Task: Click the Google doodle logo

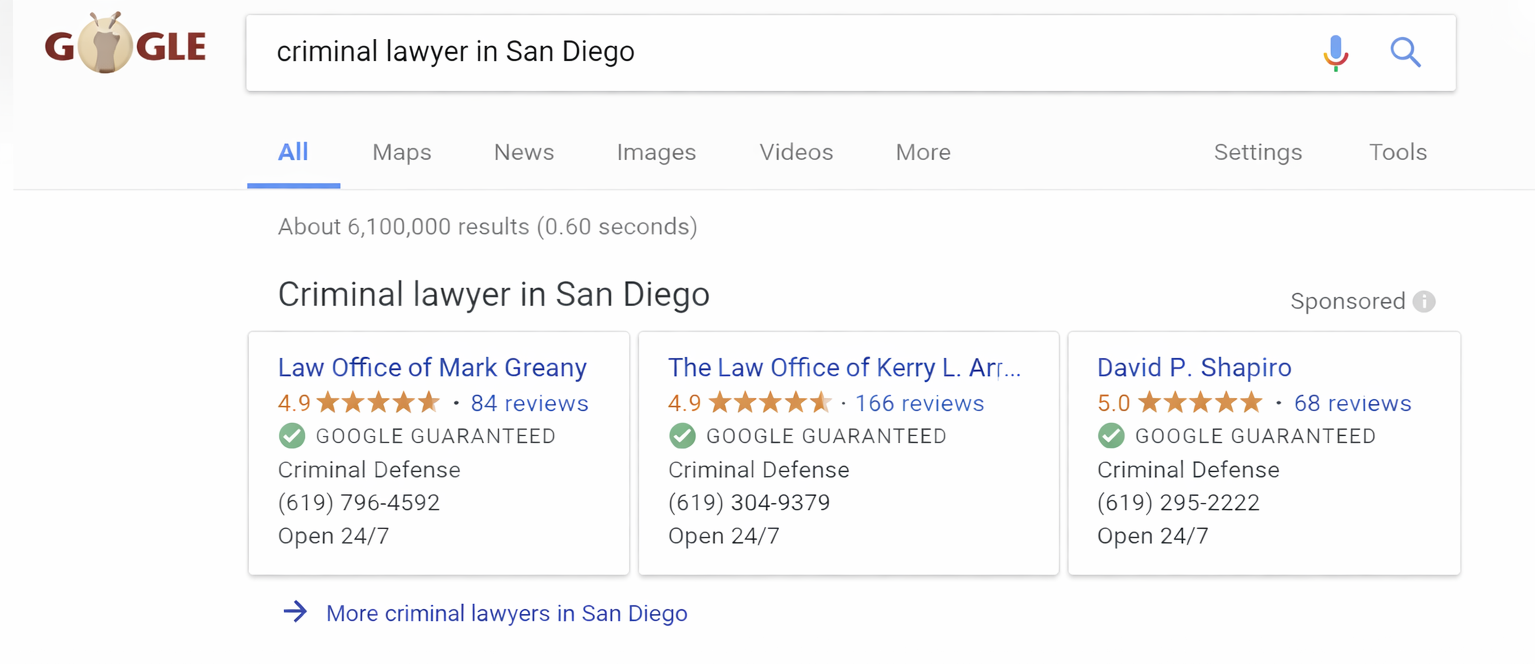Action: click(126, 45)
